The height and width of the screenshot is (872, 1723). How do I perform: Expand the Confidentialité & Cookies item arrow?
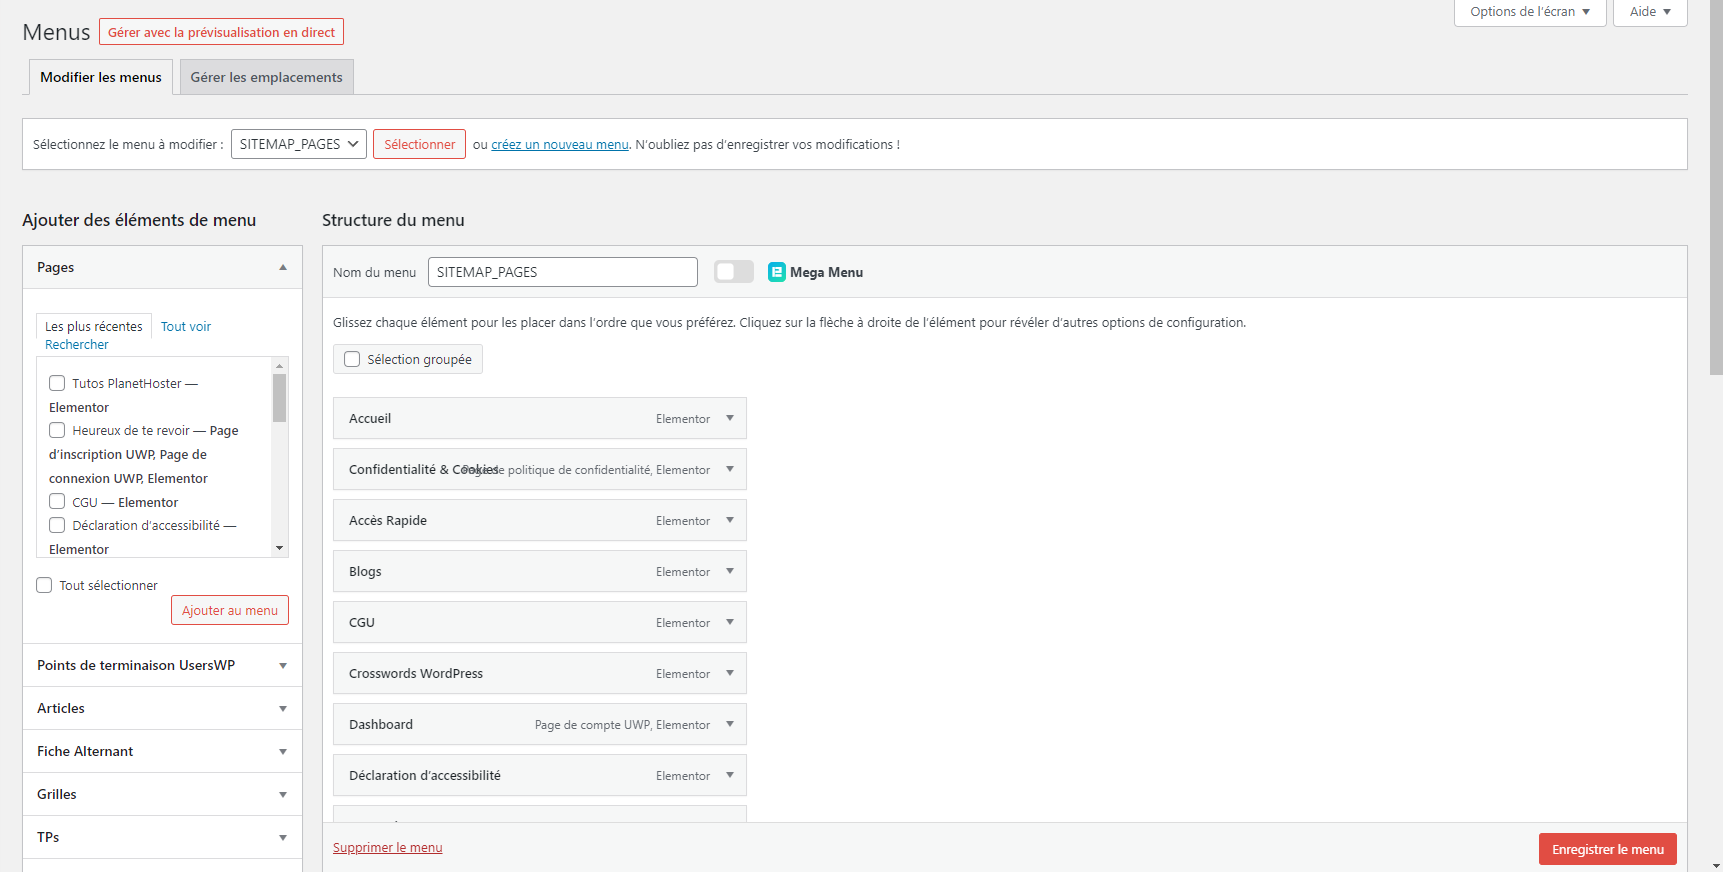(730, 469)
